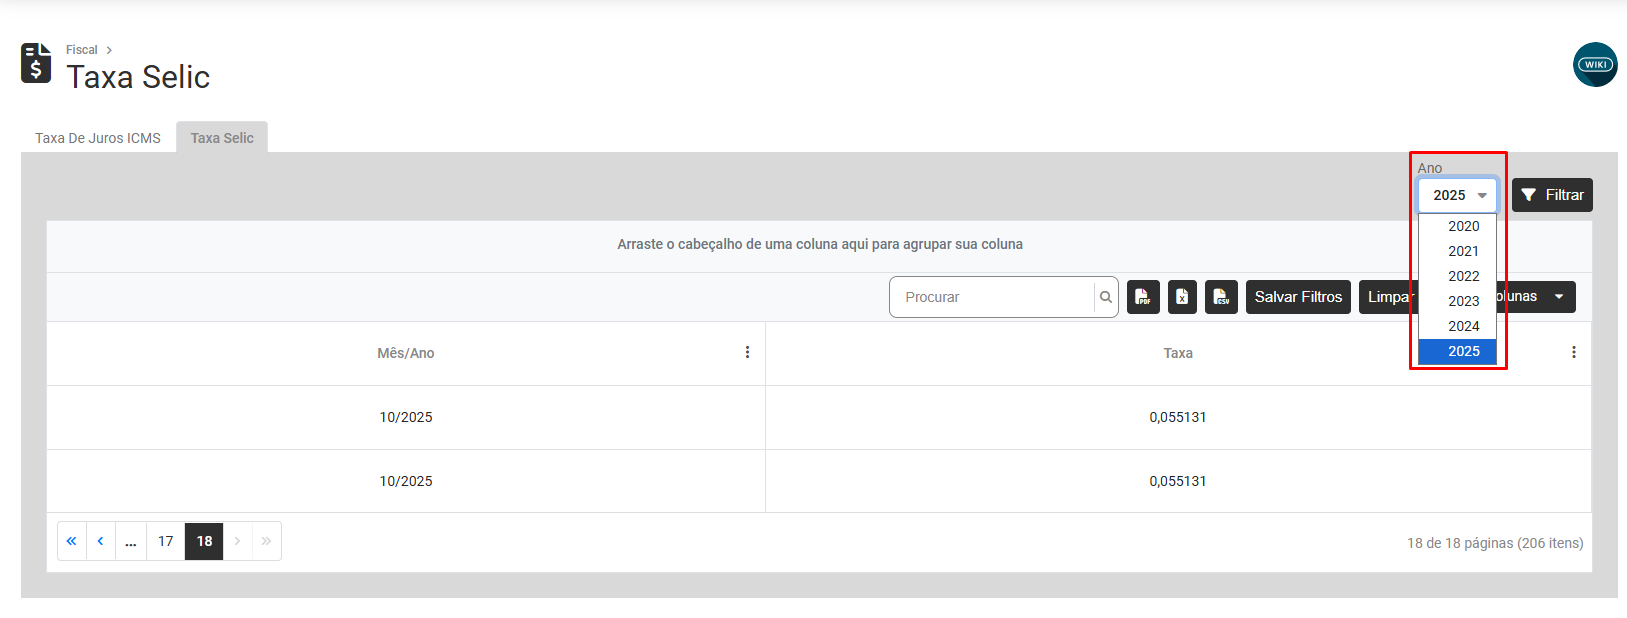Click Salvar Filtros button
Image resolution: width=1627 pixels, height=618 pixels.
coord(1298,297)
